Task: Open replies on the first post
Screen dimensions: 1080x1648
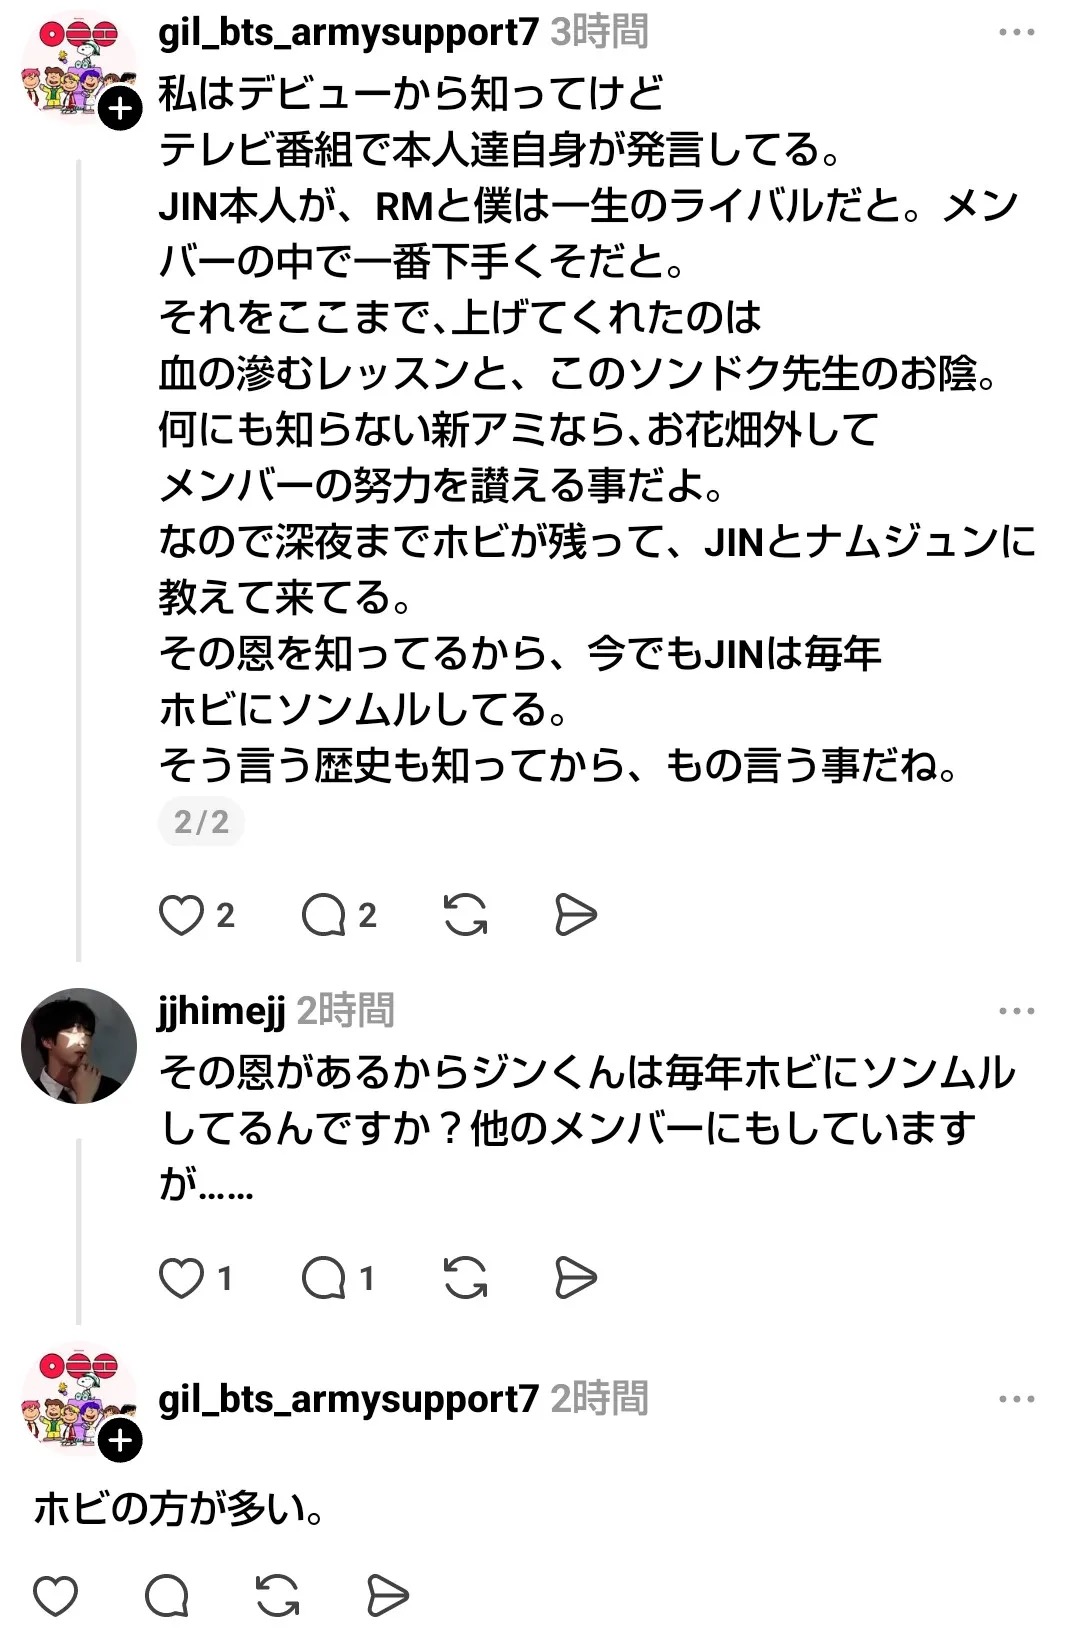Action: click(323, 915)
